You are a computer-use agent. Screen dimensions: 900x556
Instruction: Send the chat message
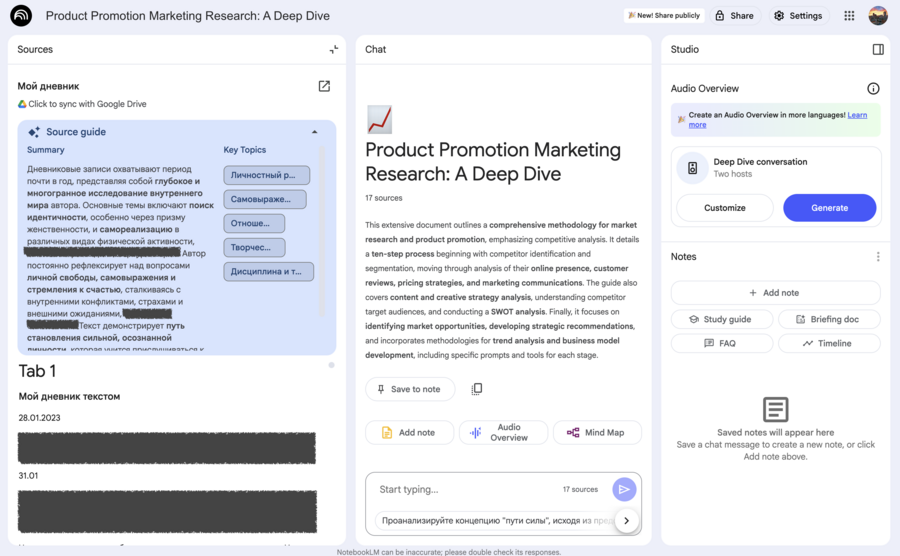[624, 489]
